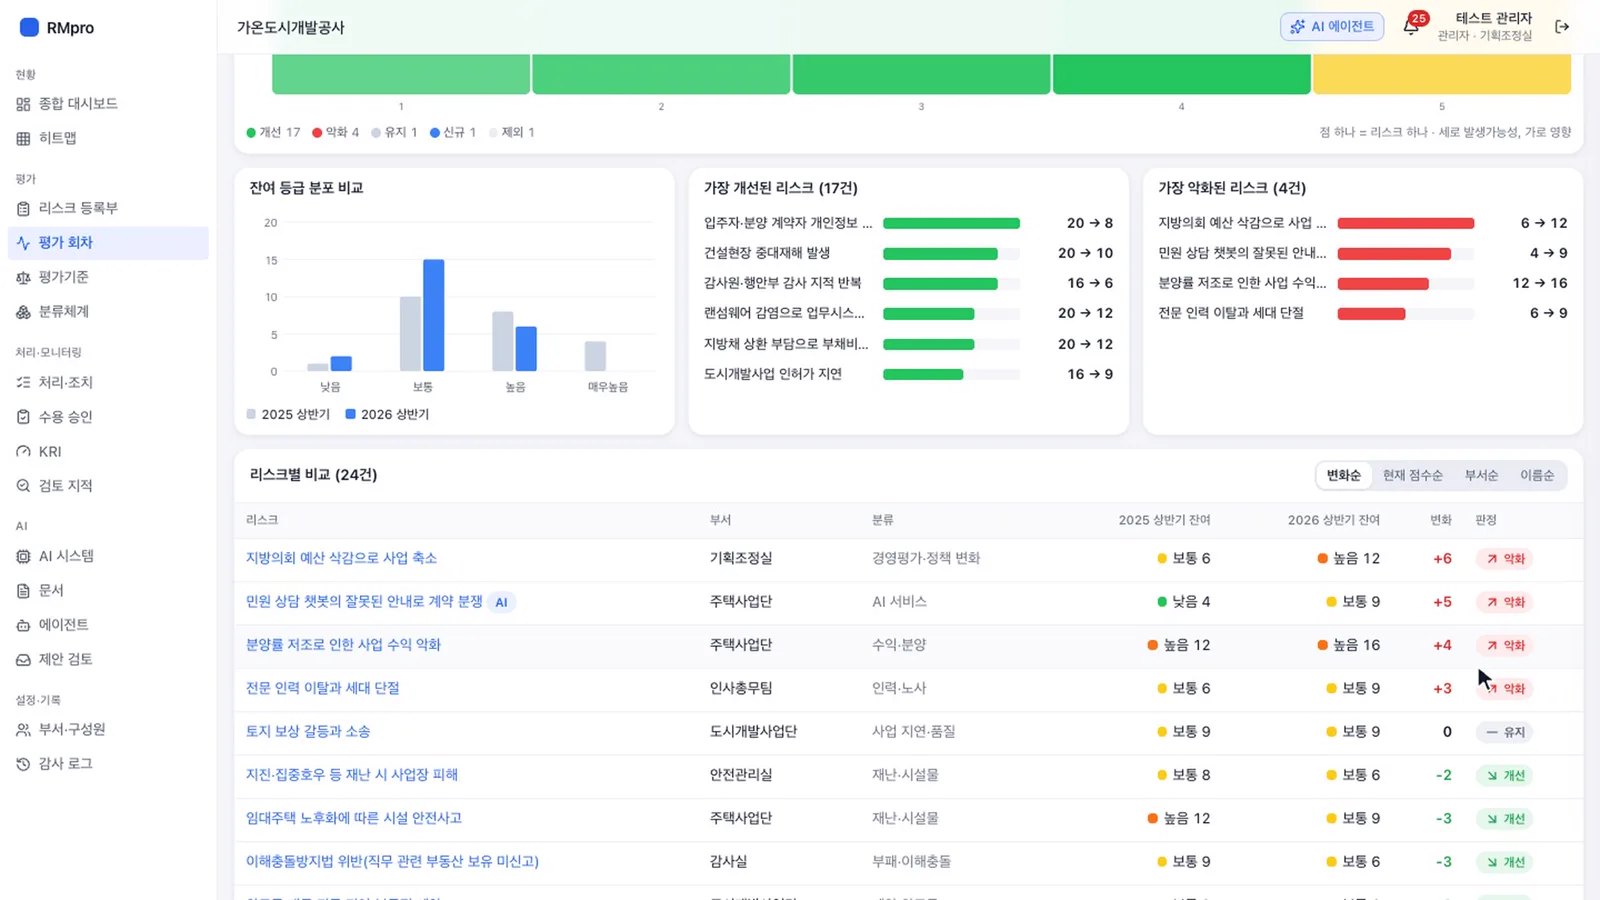
Task: Go to 부서·구성원 page
Action: (108, 730)
